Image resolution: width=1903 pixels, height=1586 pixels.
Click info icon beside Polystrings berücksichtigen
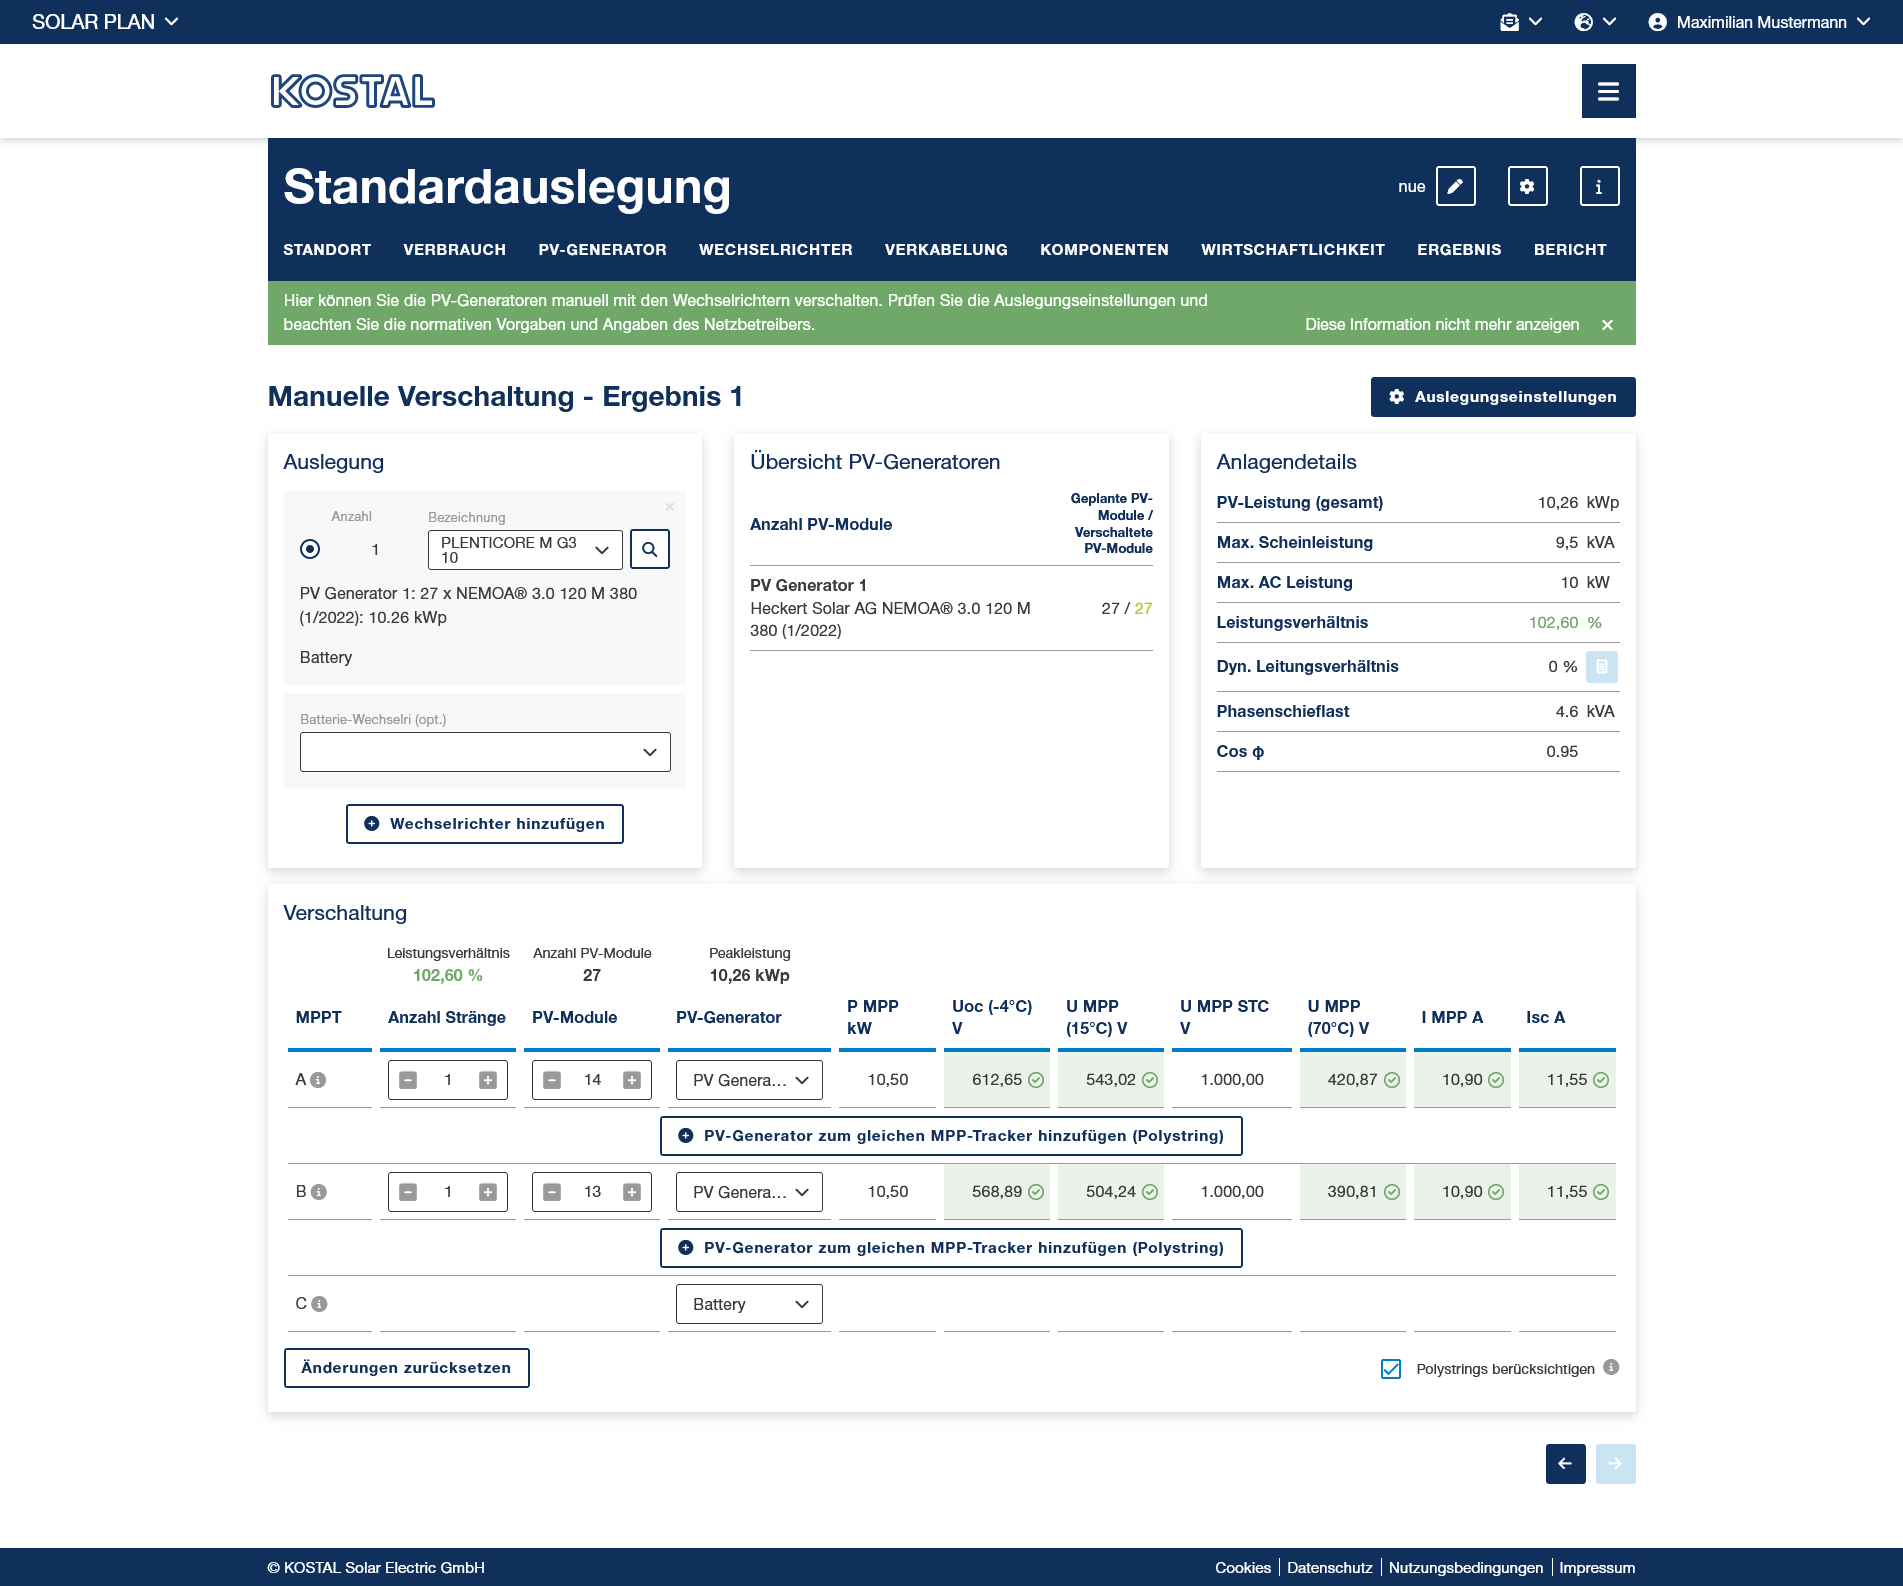tap(1611, 1367)
